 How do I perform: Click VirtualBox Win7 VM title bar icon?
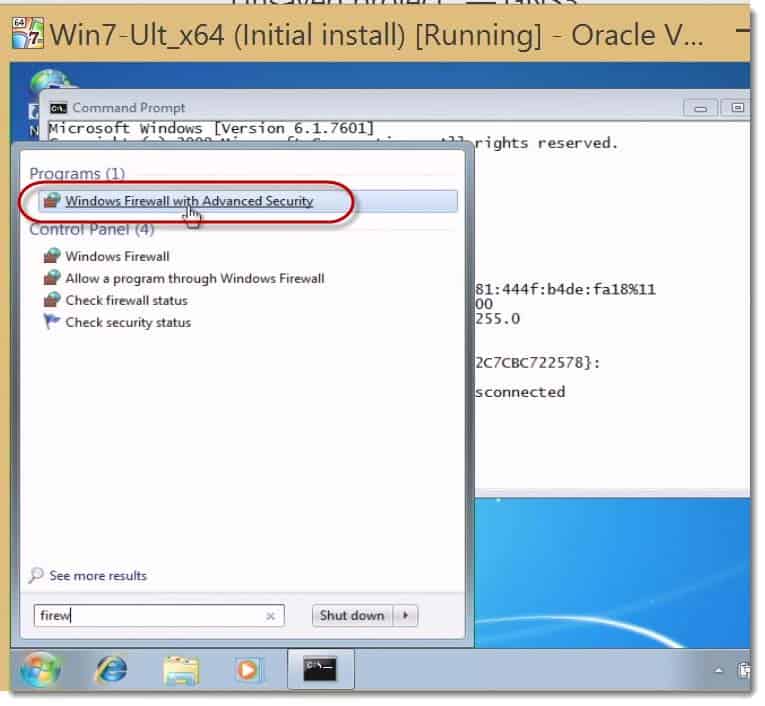(x=28, y=33)
